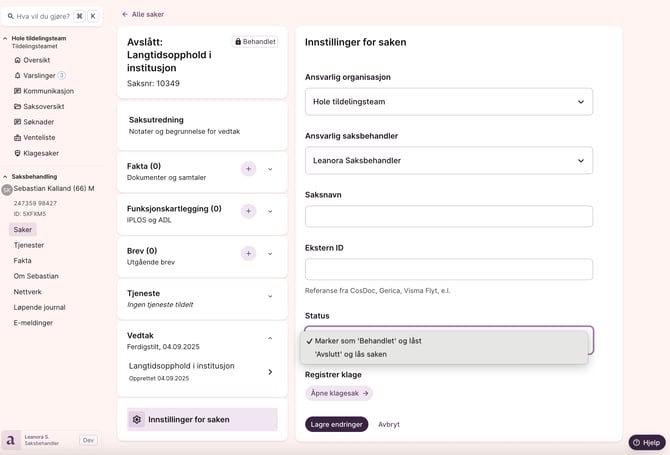The height and width of the screenshot is (455, 670).
Task: Choose 'Avslutt og lås saken' option
Action: (350, 354)
